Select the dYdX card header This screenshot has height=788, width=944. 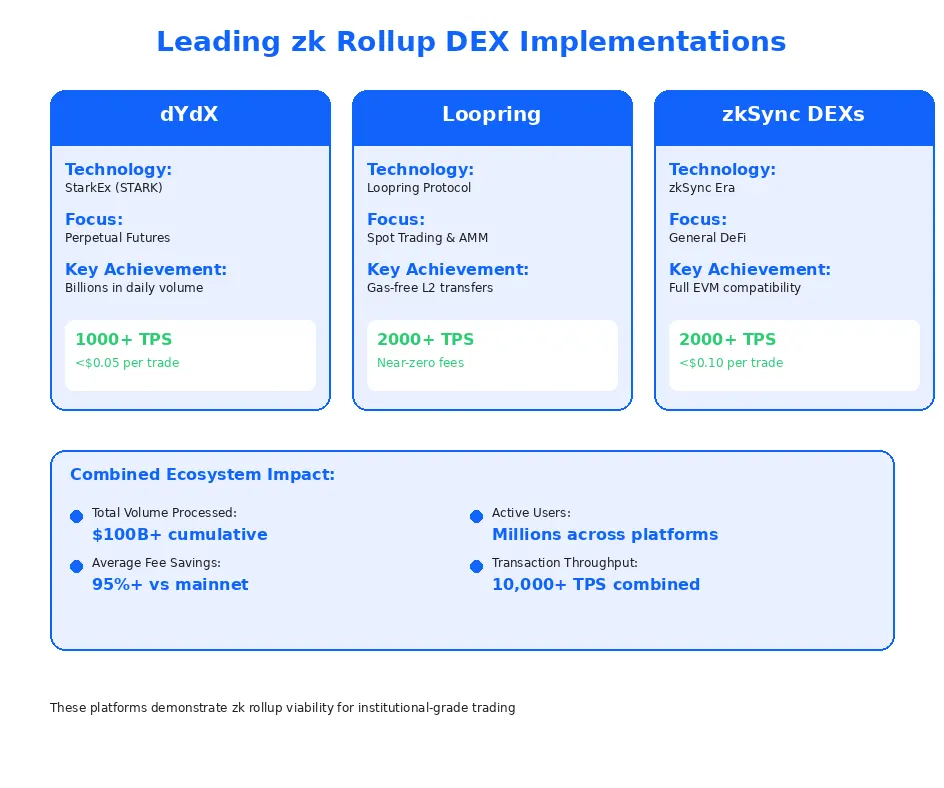pyautogui.click(x=190, y=118)
